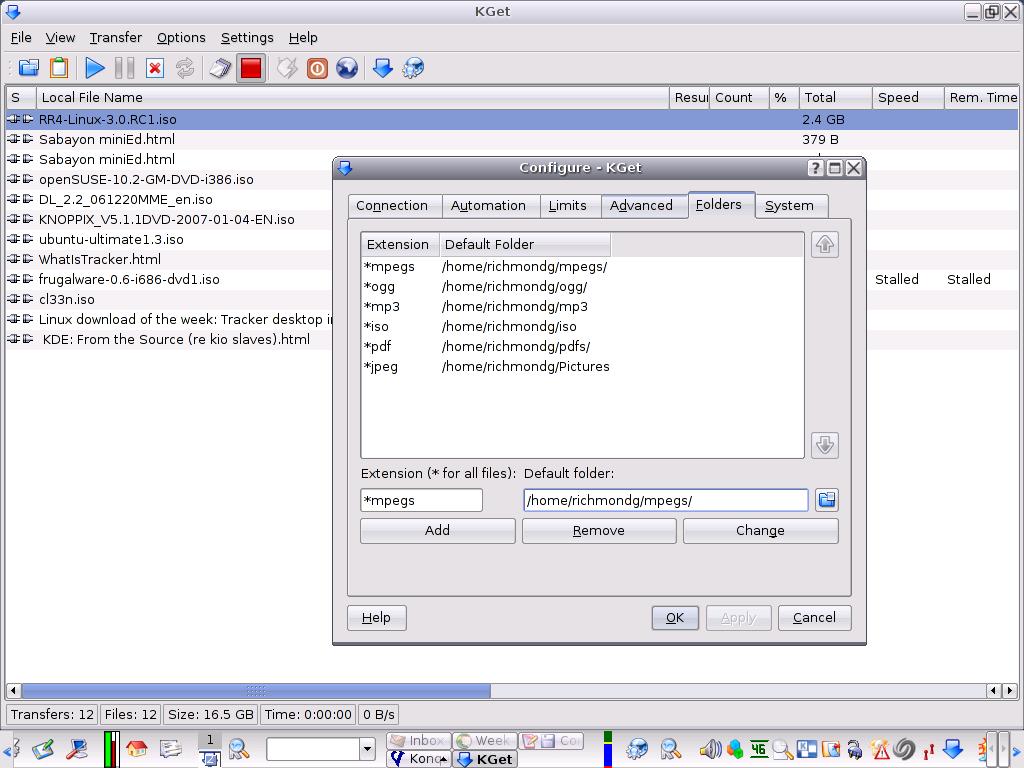This screenshot has width=1024, height=768.
Task: Click the Add button
Action: (x=438, y=531)
